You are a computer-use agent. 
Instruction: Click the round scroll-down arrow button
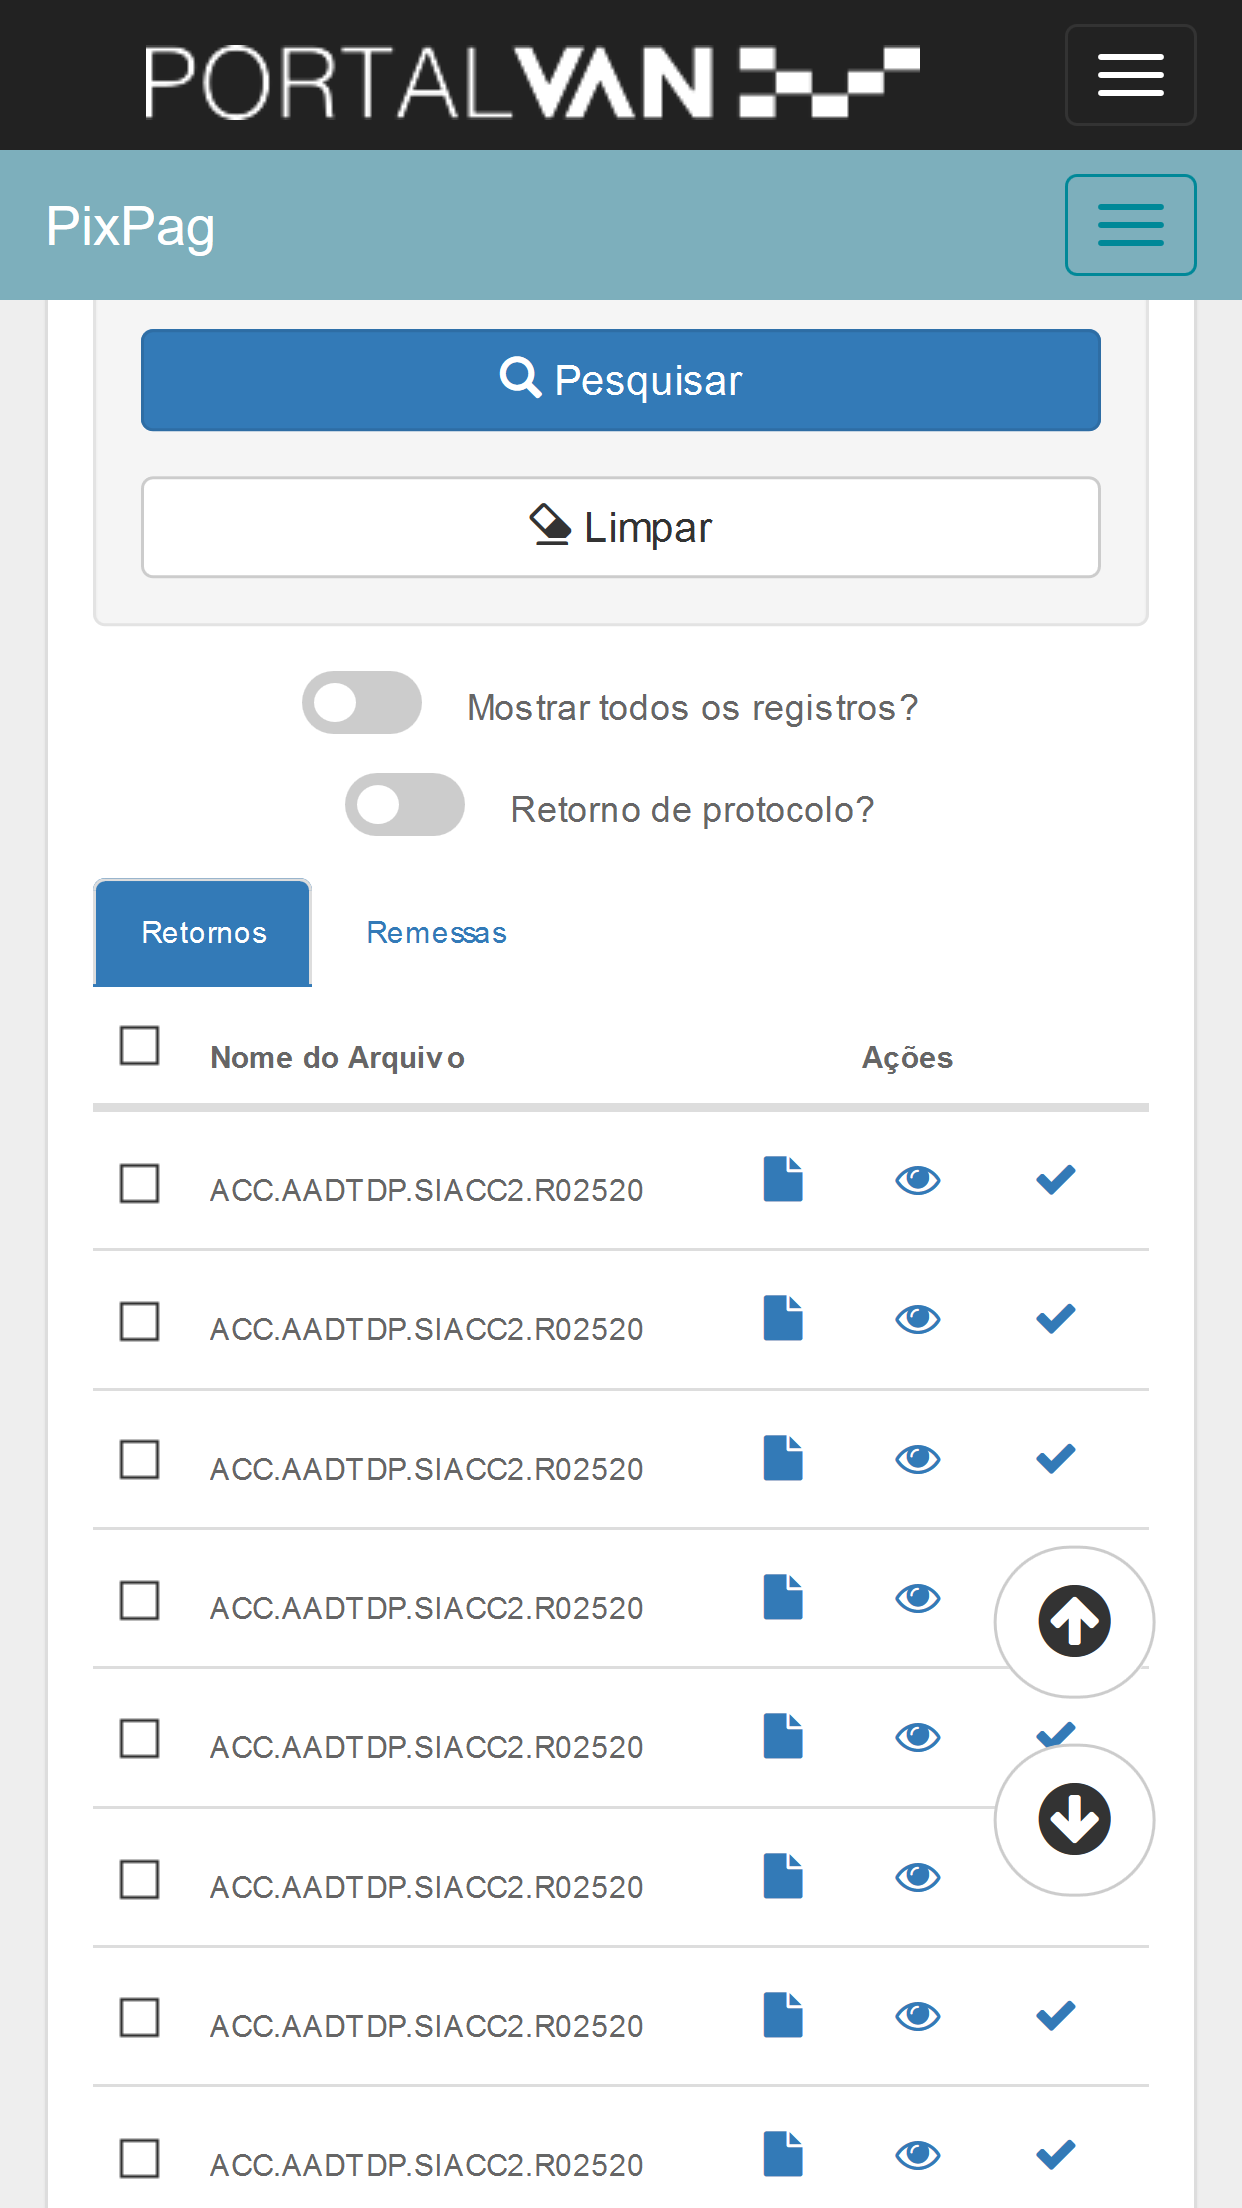pyautogui.click(x=1074, y=1819)
